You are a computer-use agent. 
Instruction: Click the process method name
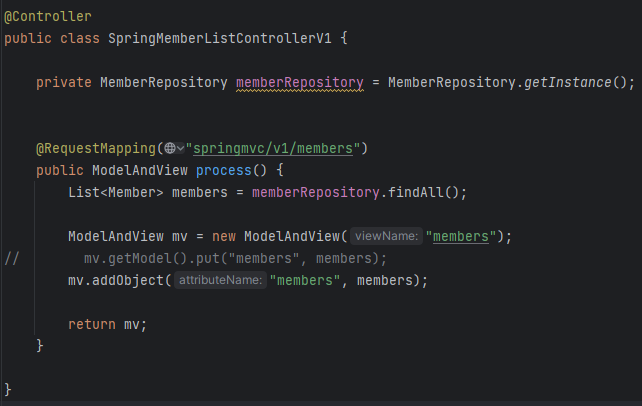(224, 170)
